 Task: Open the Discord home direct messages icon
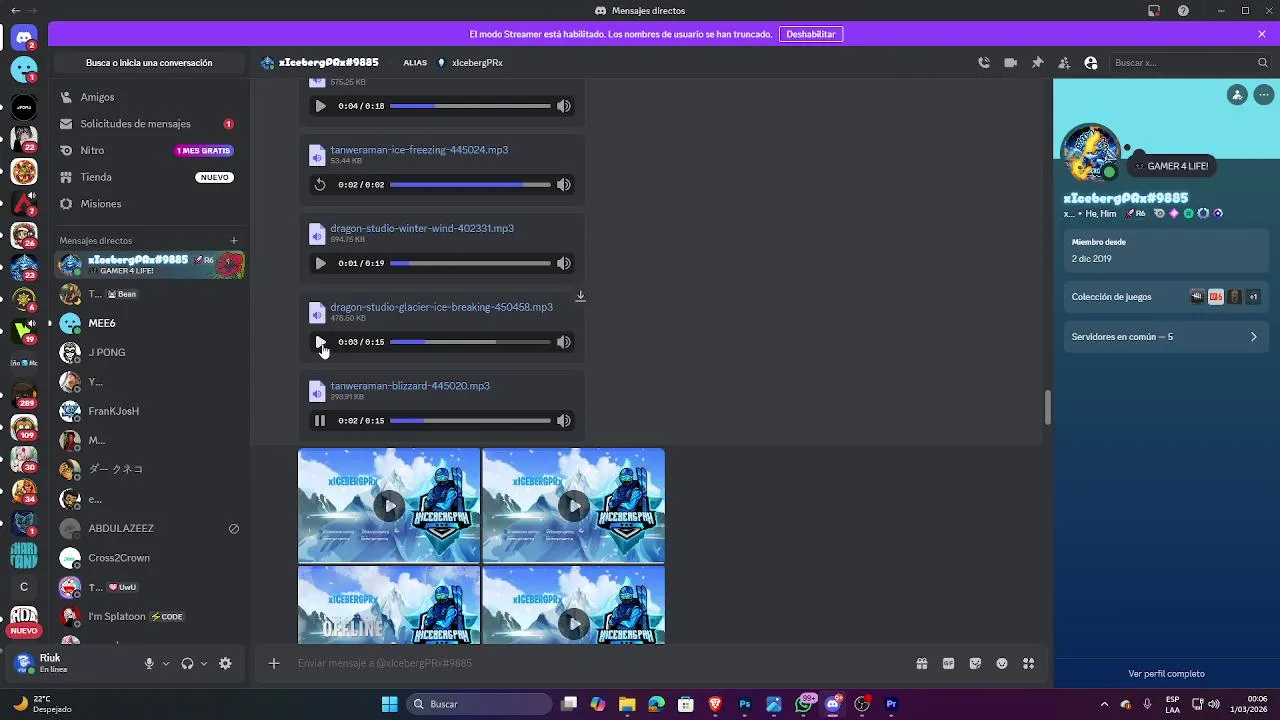coord(24,37)
